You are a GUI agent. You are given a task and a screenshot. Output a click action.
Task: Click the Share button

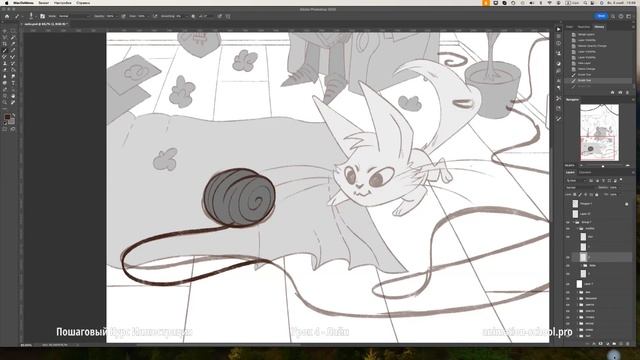pyautogui.click(x=601, y=16)
